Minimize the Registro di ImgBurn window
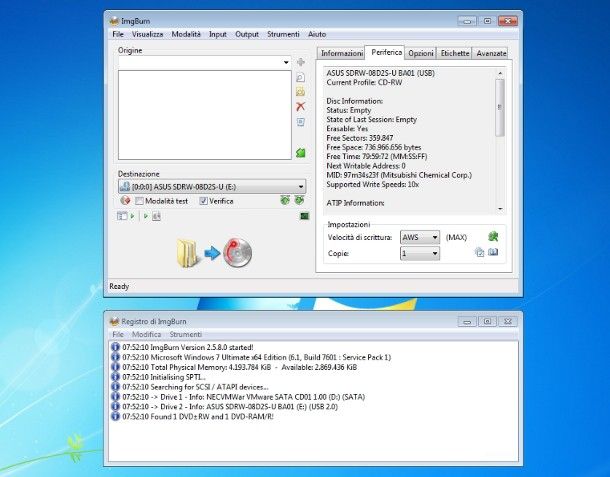The height and width of the screenshot is (477, 610). click(467, 321)
